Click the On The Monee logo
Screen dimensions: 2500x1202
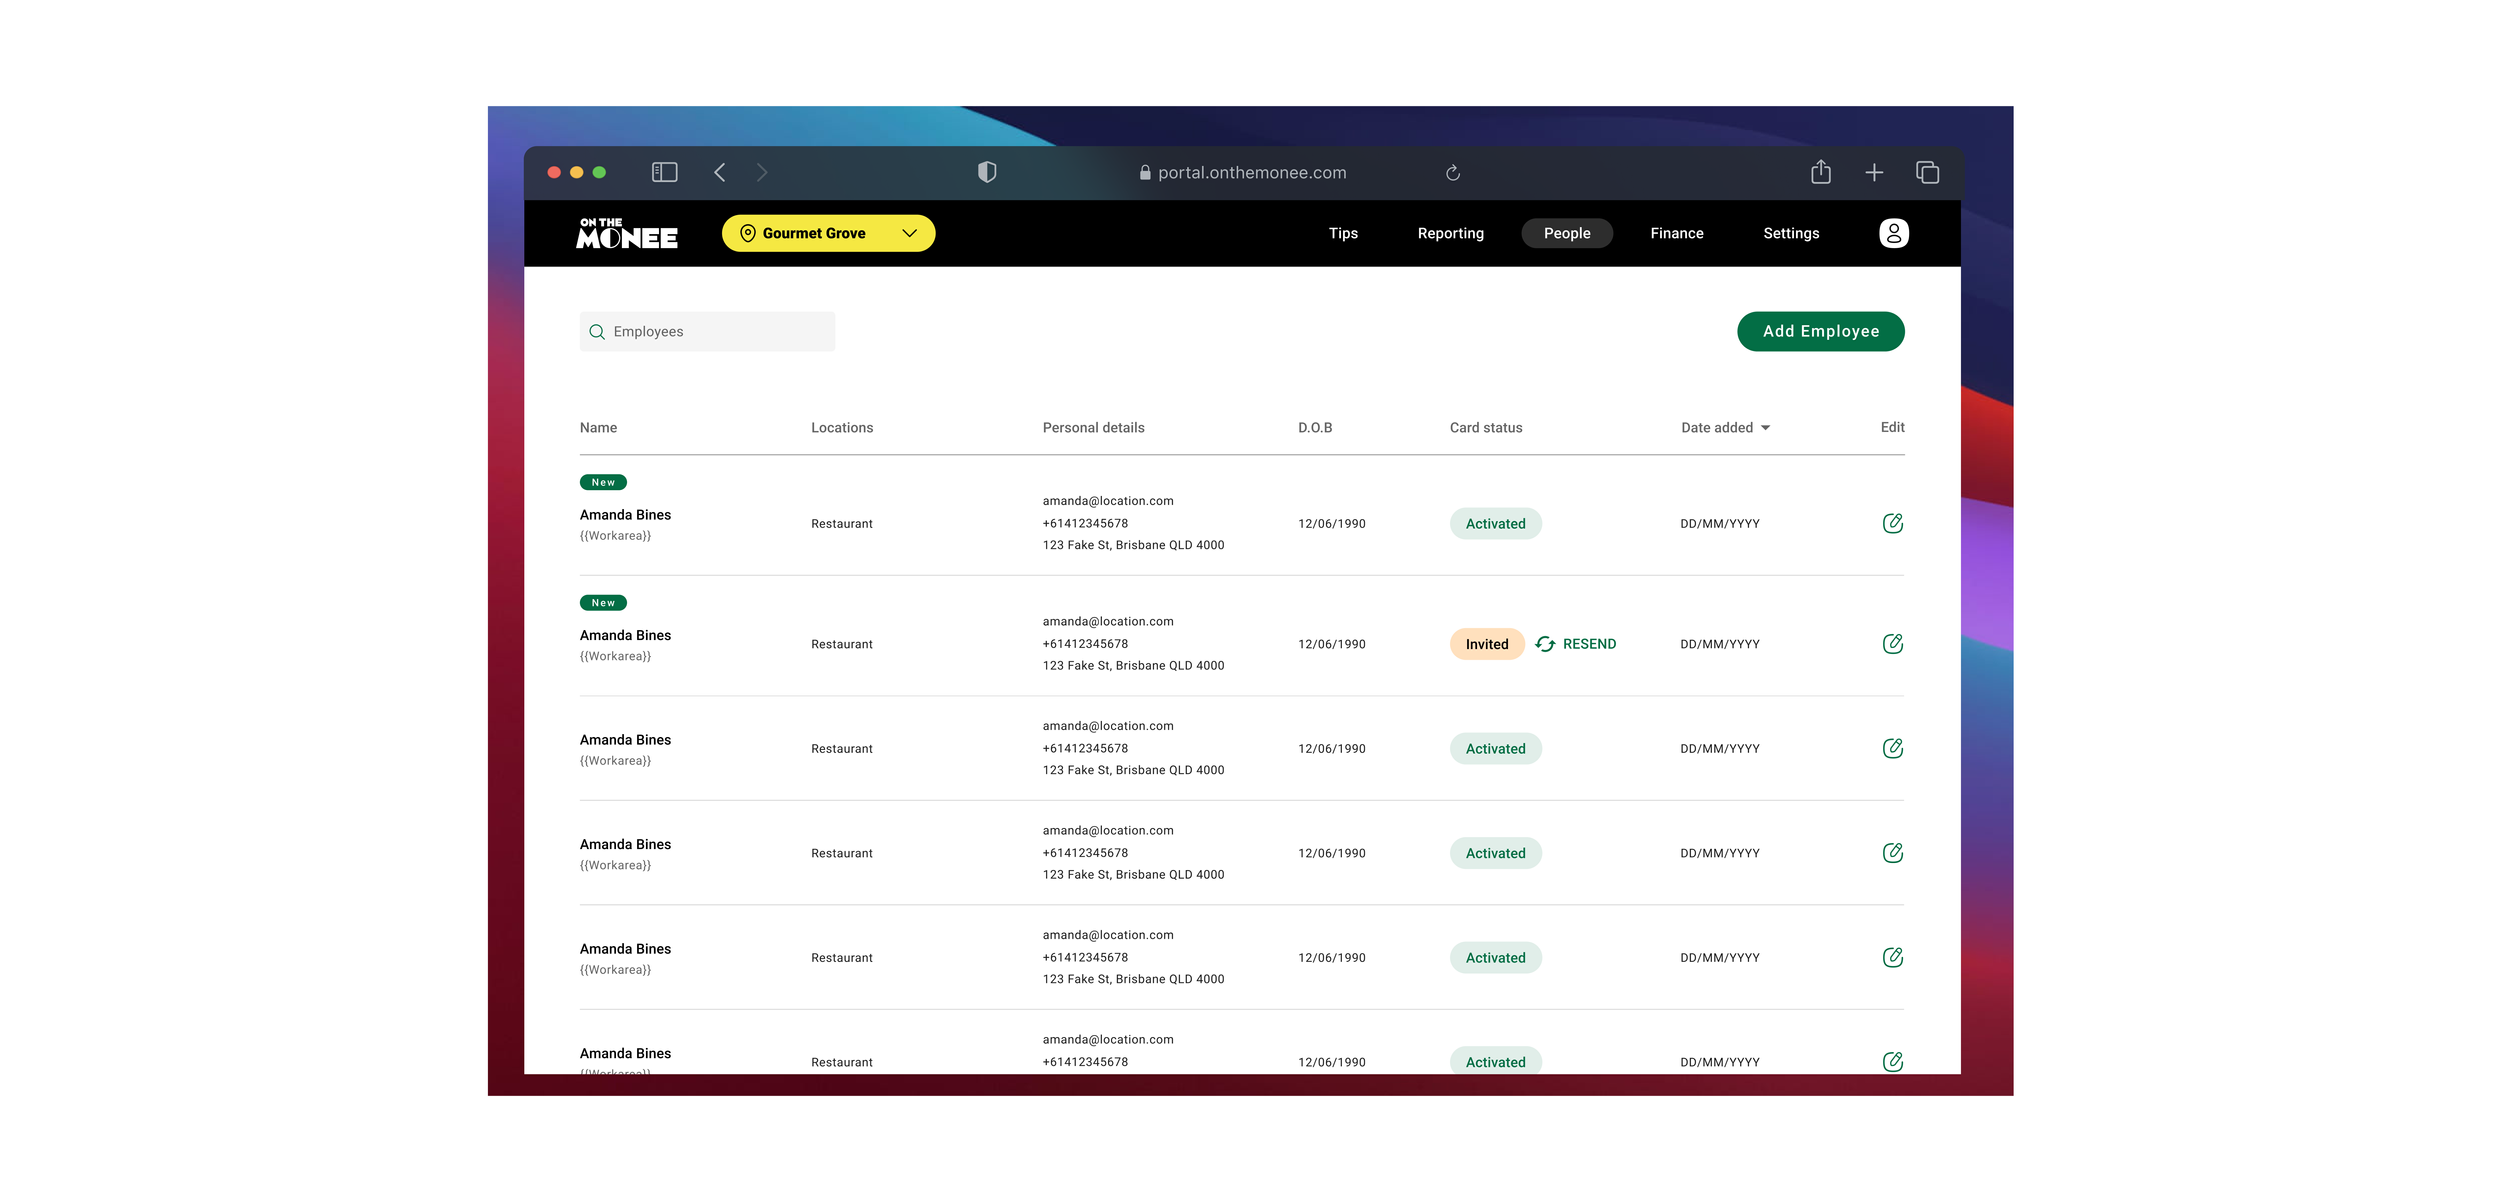pos(627,233)
